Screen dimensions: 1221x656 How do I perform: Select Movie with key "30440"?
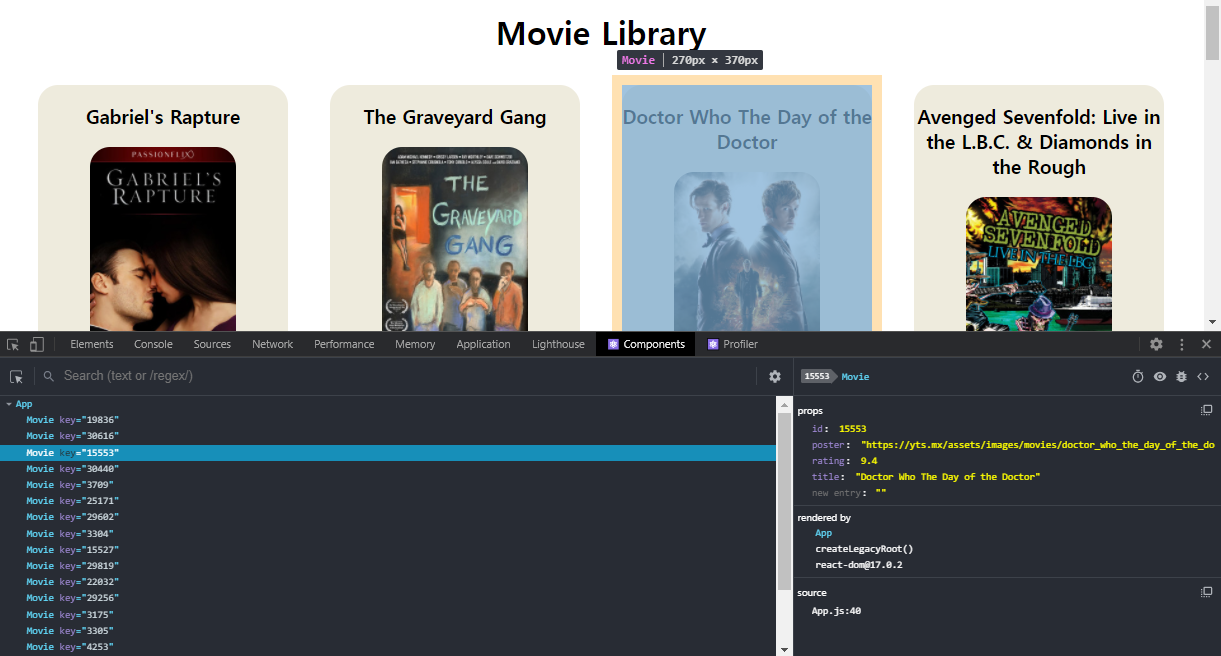(388, 469)
